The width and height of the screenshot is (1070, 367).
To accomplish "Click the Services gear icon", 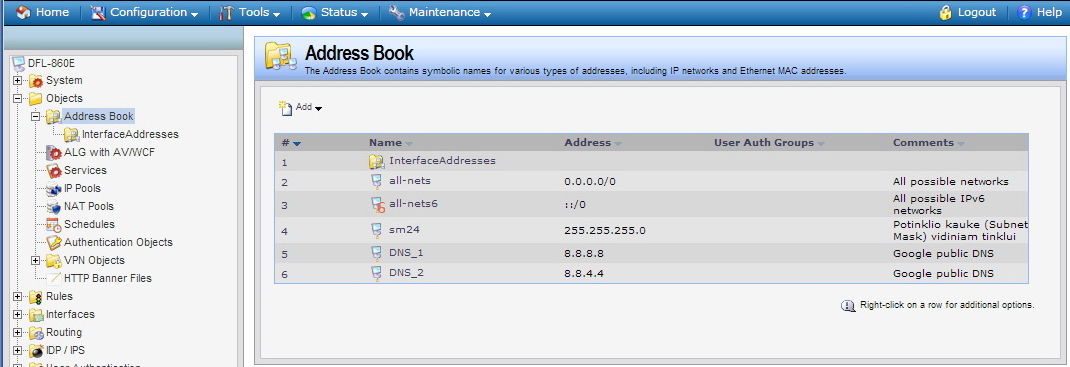I will click(54, 171).
